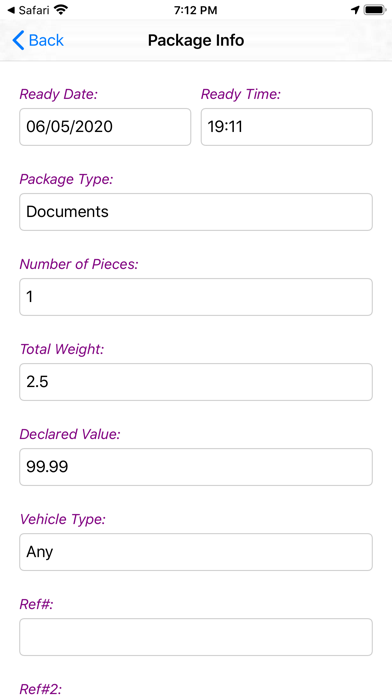Tap the Package Type label
The width and height of the screenshot is (392, 696).
click(x=67, y=180)
